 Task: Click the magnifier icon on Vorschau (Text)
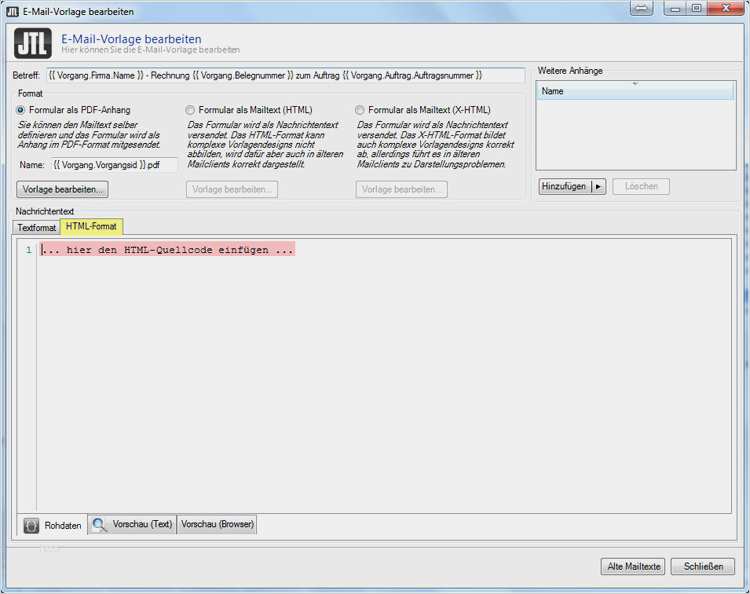pyautogui.click(x=99, y=524)
